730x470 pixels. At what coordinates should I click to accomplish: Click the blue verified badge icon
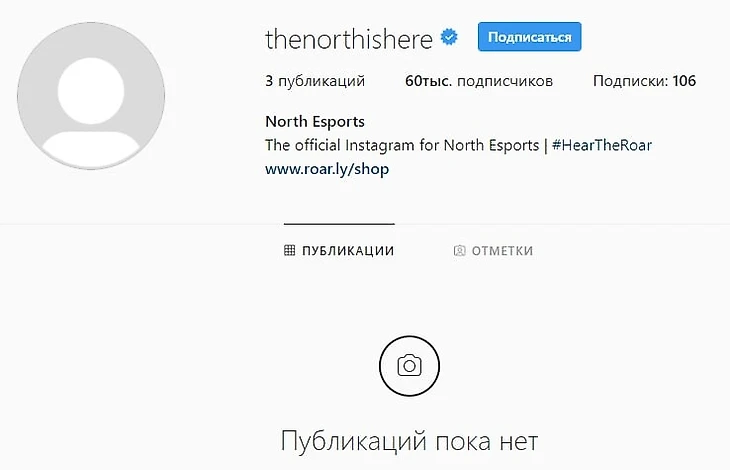[x=449, y=37]
